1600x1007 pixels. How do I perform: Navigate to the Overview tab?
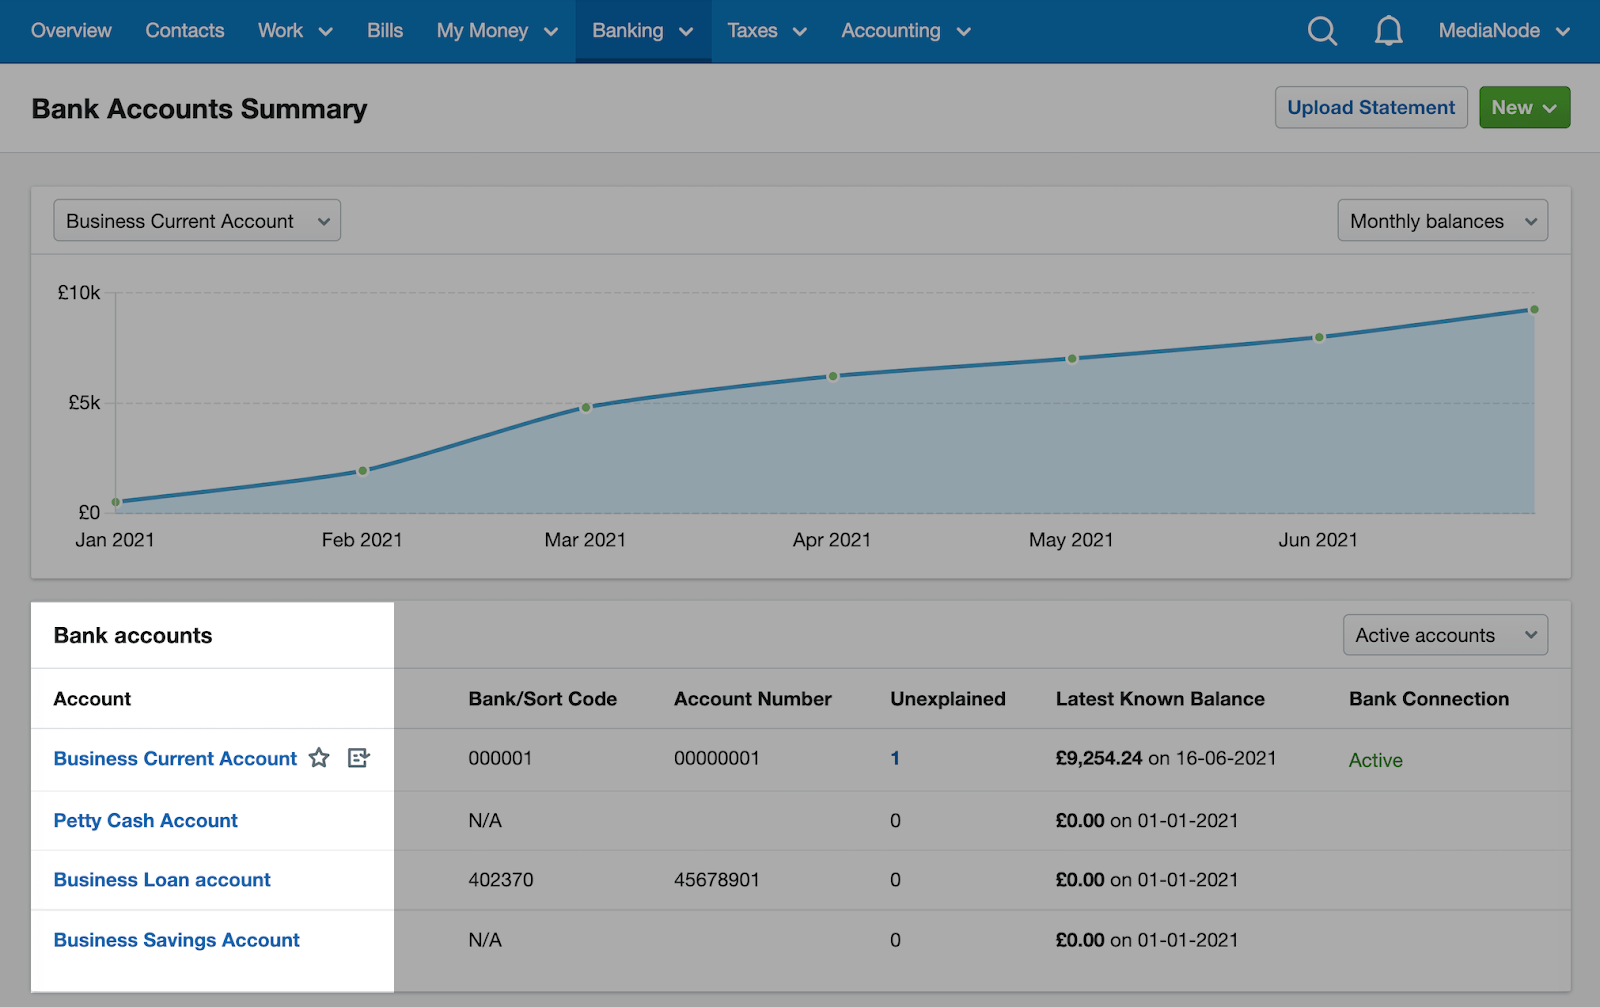[70, 31]
